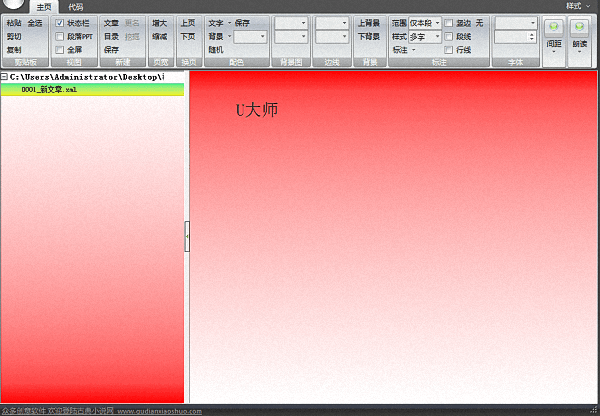Collapse the file panel via splitter handle
Screen dimensions: 600x416
pos(187,237)
